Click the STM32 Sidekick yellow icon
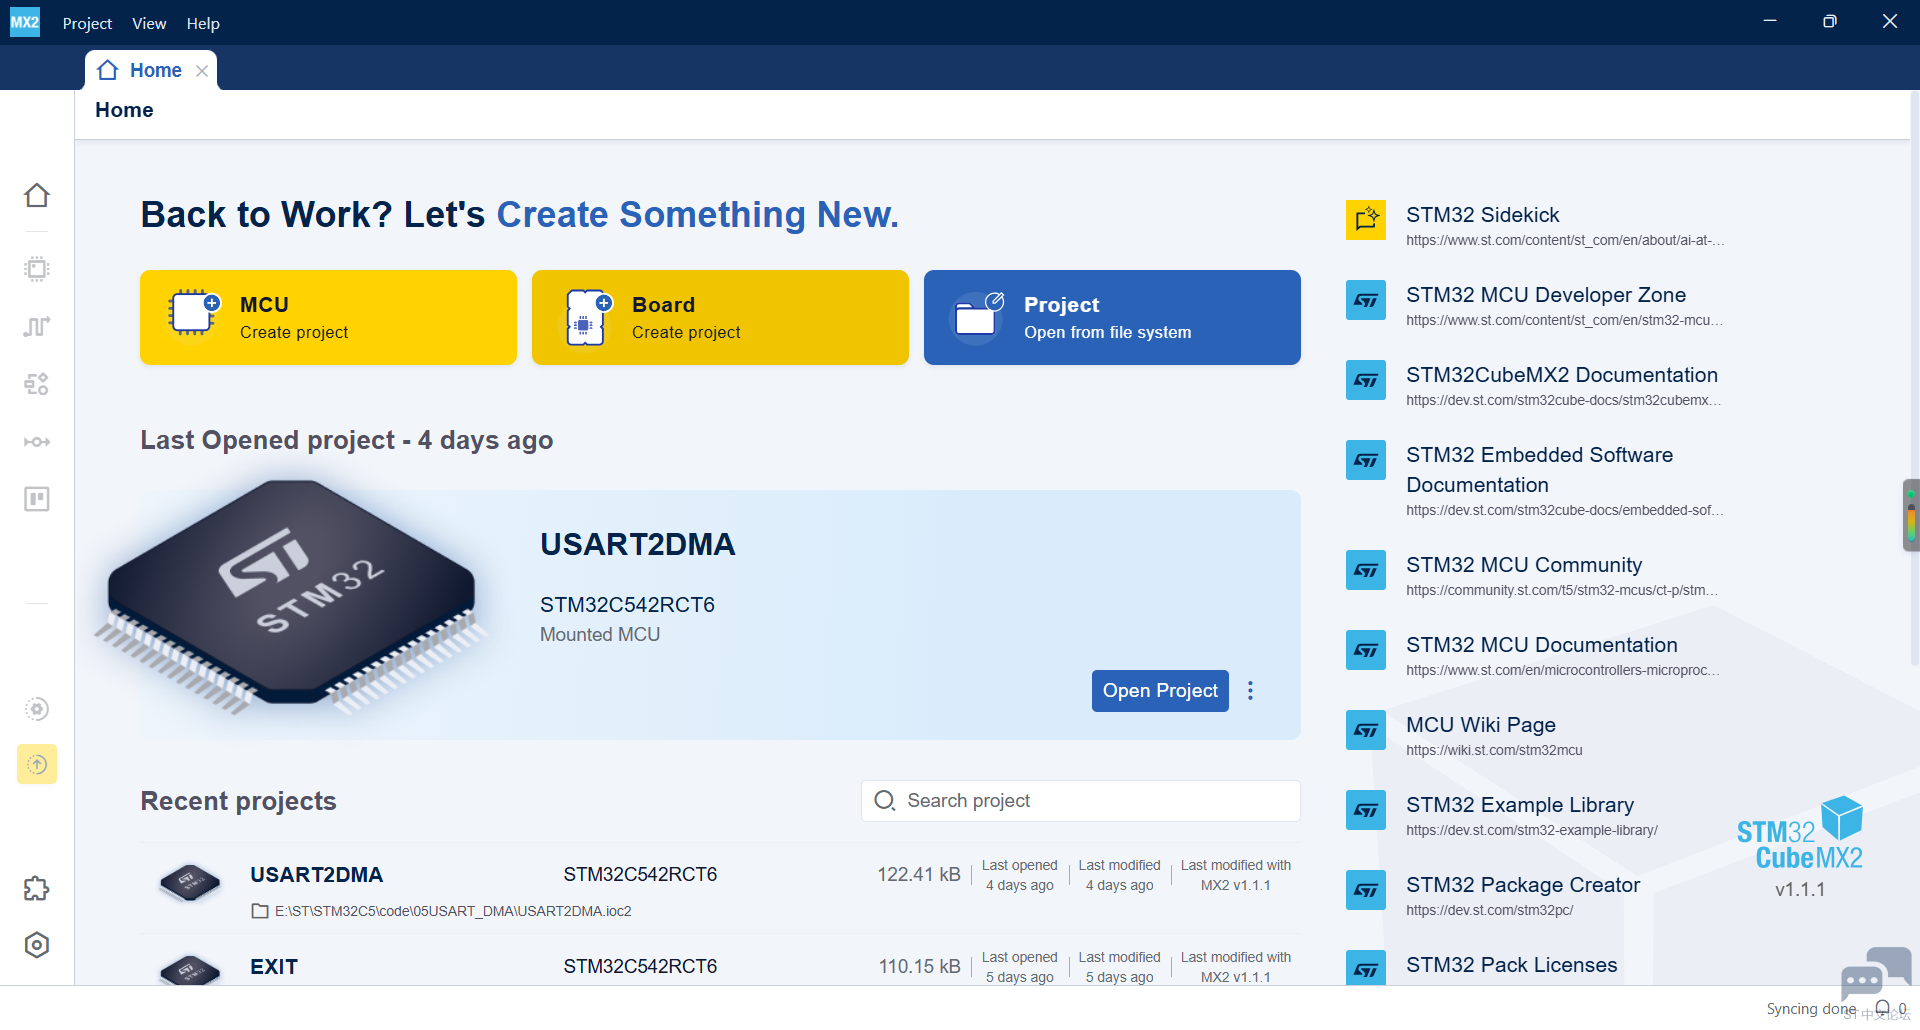1920x1030 pixels. pyautogui.click(x=1366, y=220)
